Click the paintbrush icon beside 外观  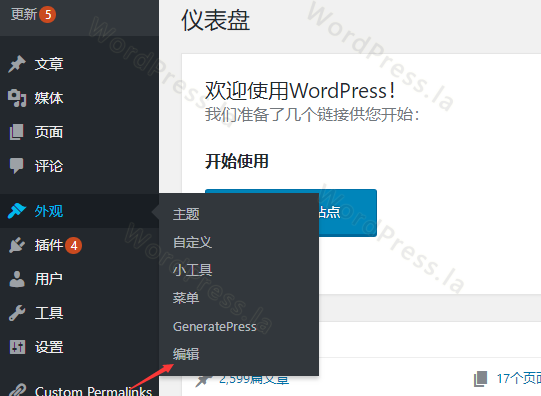click(17, 211)
